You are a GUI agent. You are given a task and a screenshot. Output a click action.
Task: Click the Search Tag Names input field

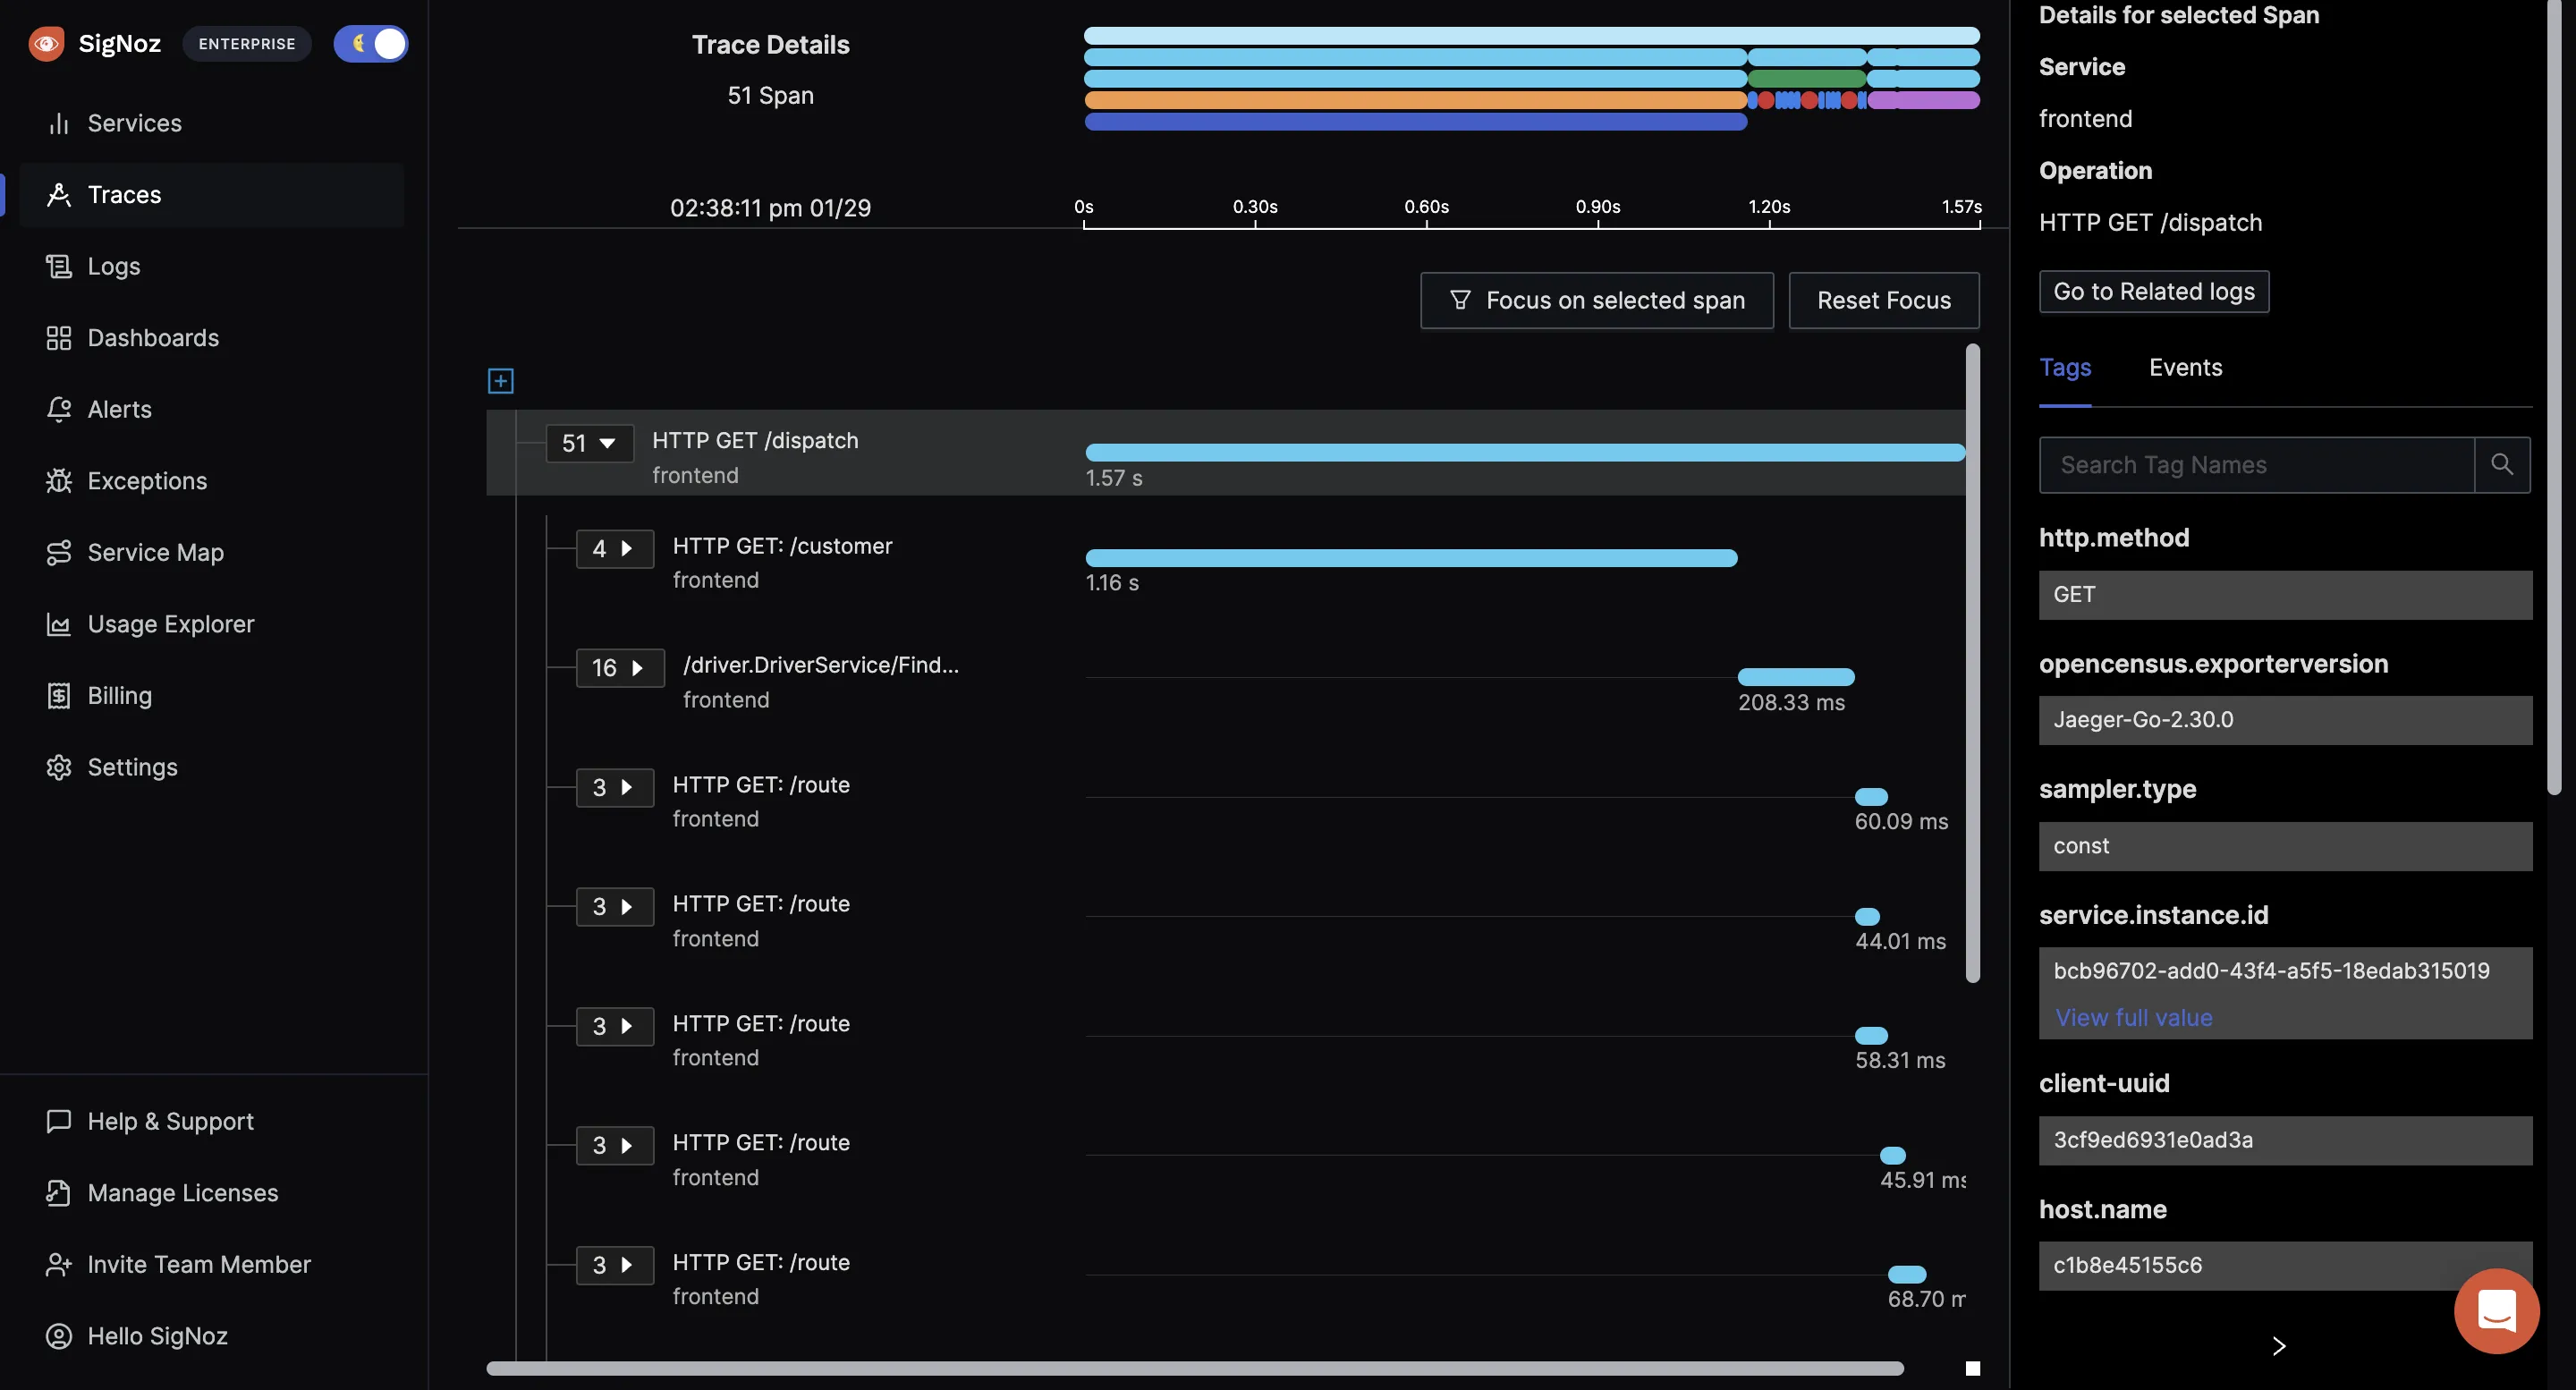(x=2252, y=464)
